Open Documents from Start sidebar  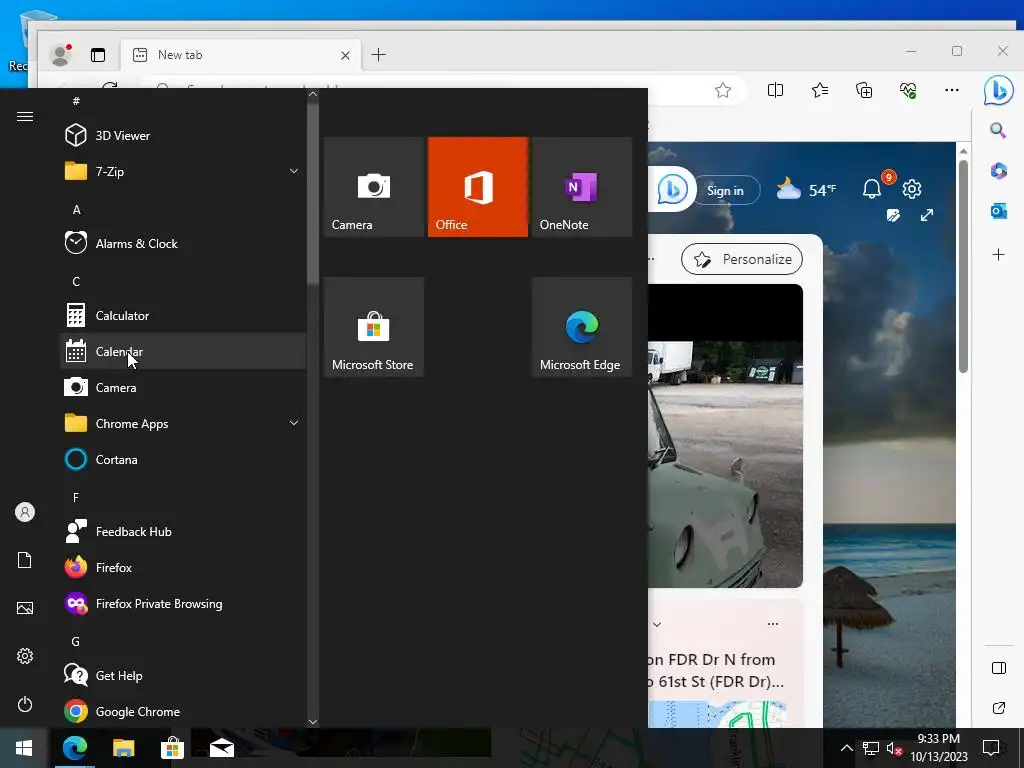pos(25,560)
